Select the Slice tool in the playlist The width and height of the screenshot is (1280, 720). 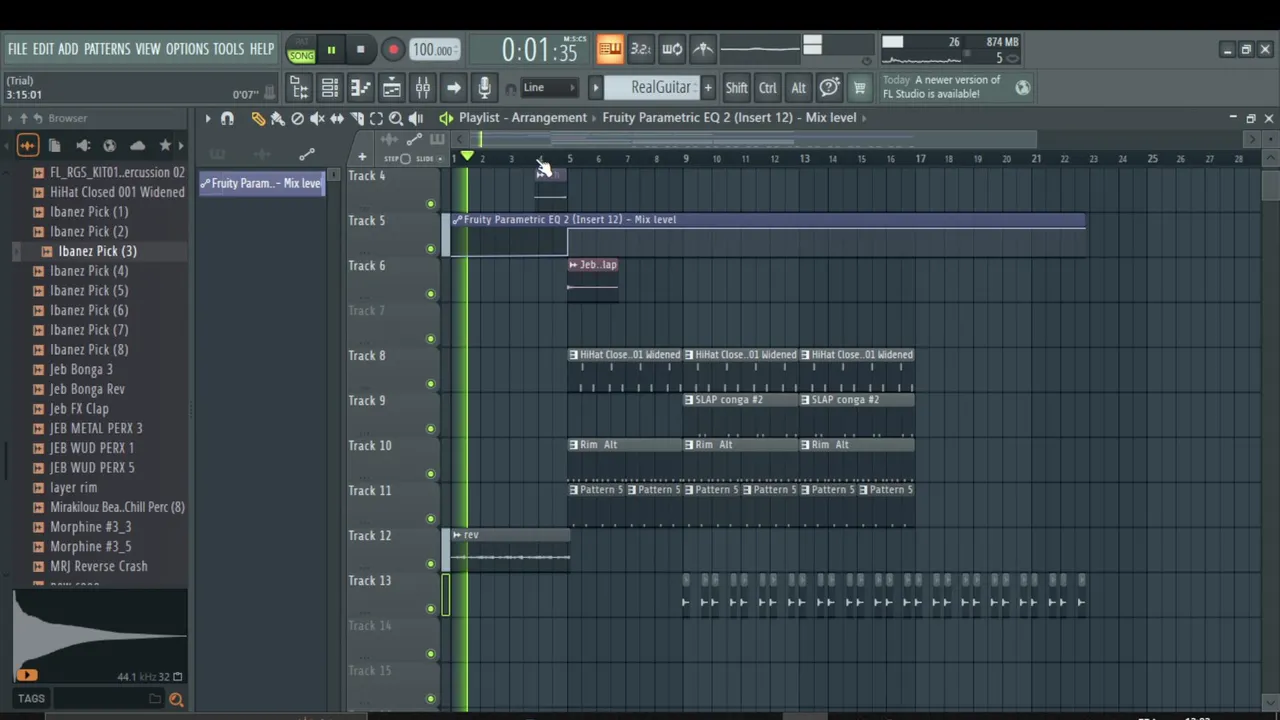coord(357,118)
